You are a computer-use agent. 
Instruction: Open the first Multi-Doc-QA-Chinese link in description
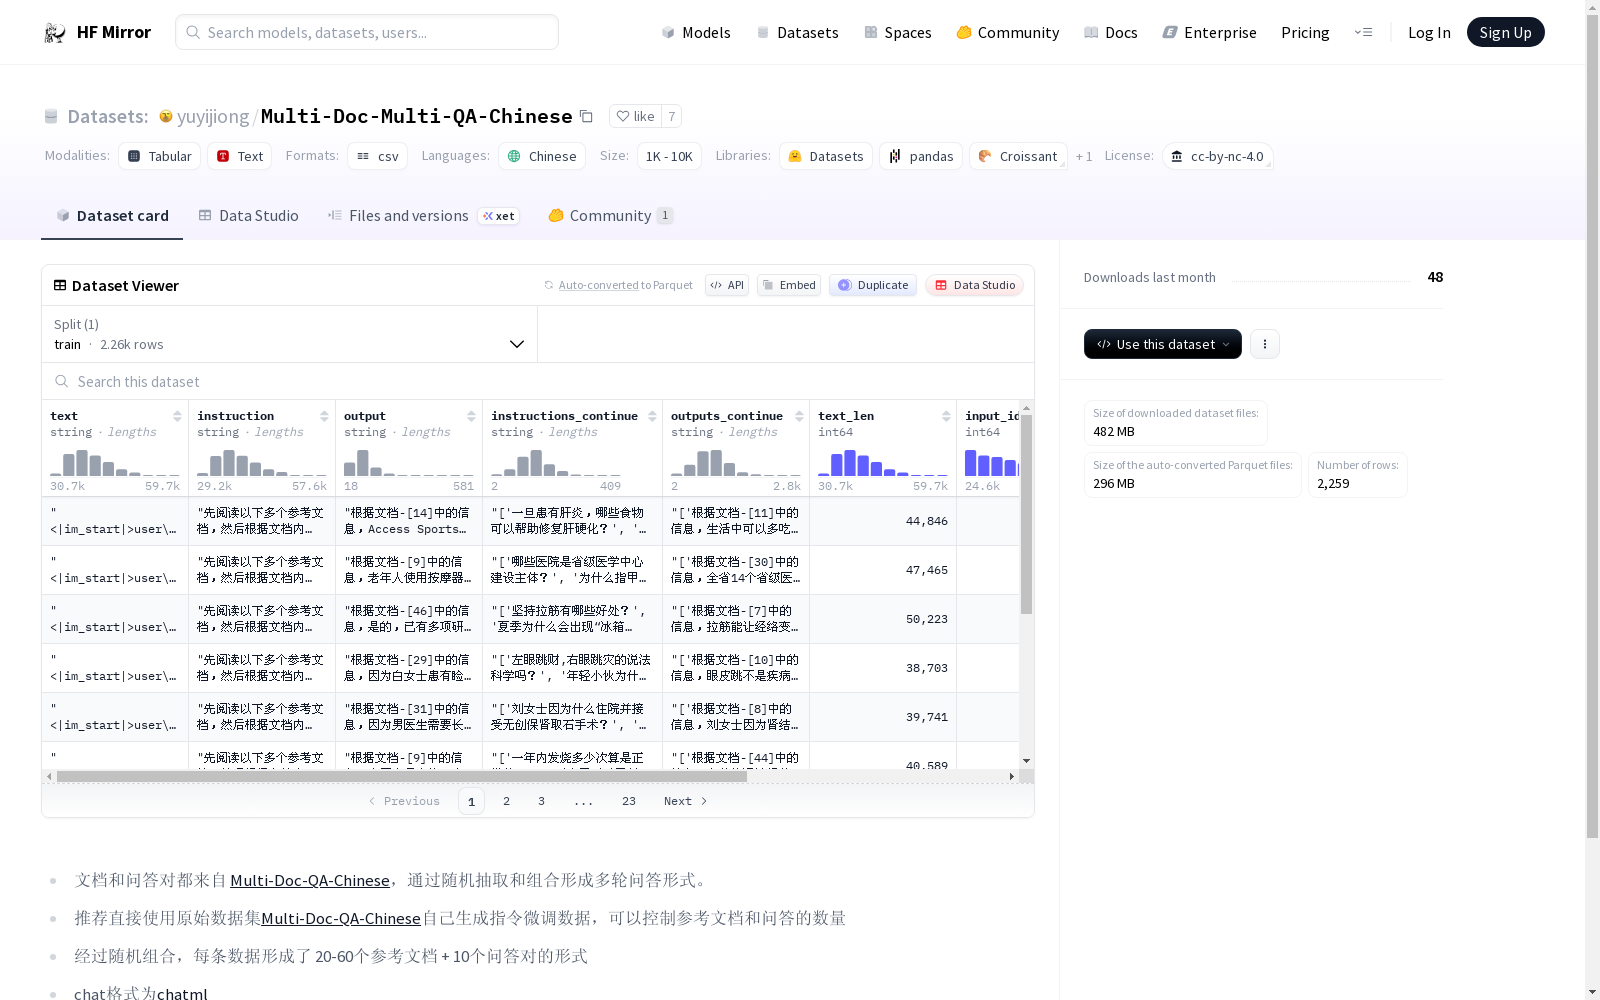click(310, 880)
